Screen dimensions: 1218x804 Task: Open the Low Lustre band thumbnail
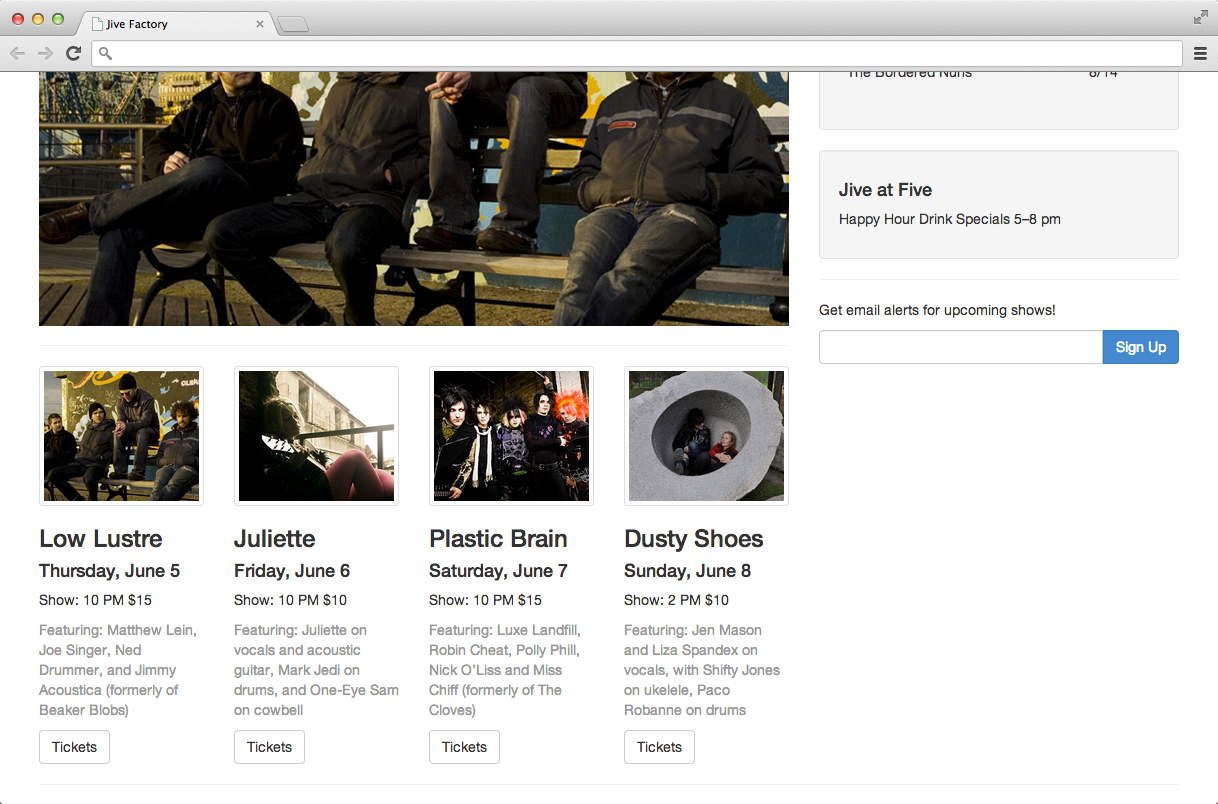(x=121, y=436)
